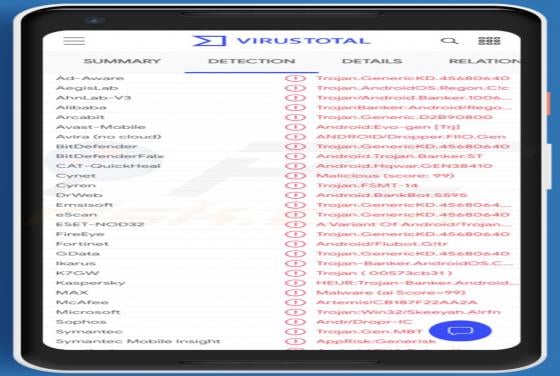560x376 pixels.
Task: Click the alert icon in AhnLab-V3 row
Action: click(x=295, y=97)
